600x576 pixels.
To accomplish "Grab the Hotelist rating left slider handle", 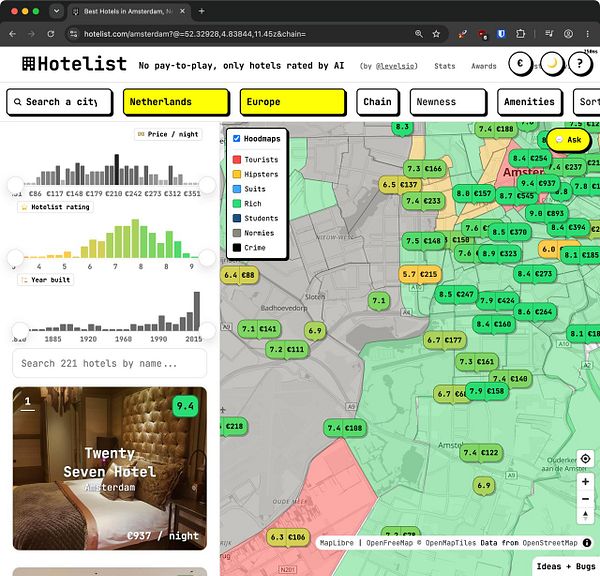I will [x=16, y=258].
